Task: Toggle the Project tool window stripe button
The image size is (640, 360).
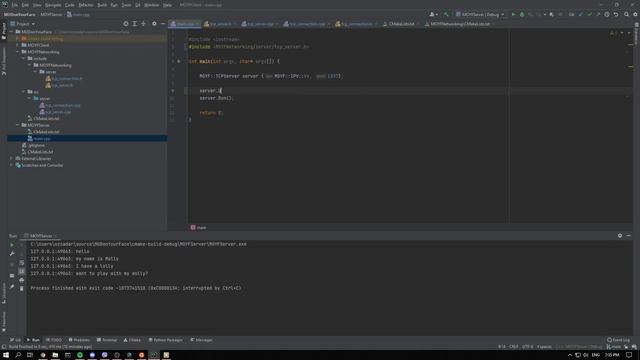Action: [4, 31]
